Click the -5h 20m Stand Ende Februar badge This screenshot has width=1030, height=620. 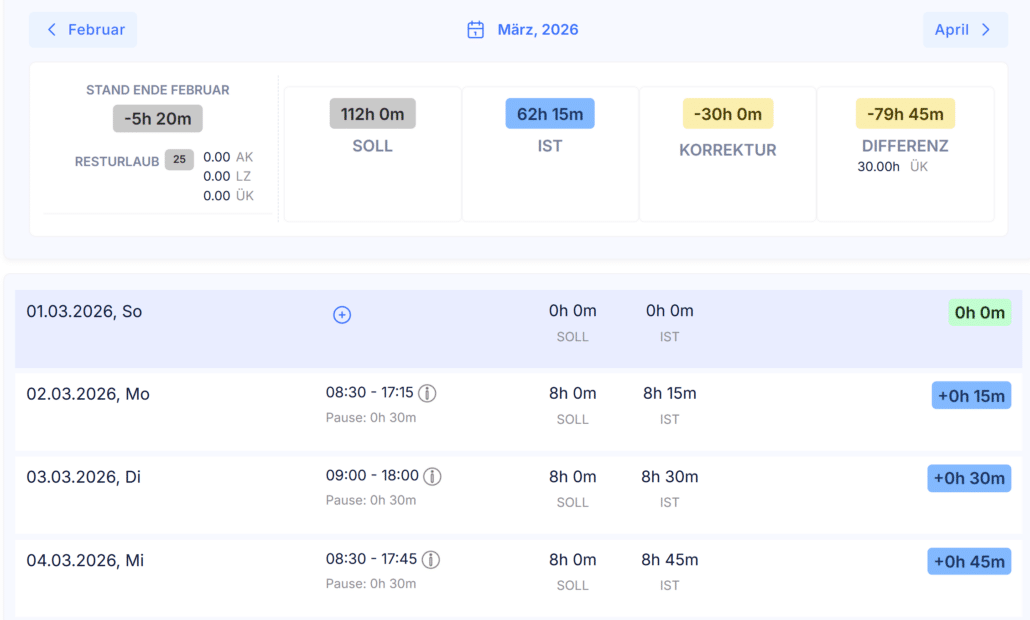click(158, 119)
